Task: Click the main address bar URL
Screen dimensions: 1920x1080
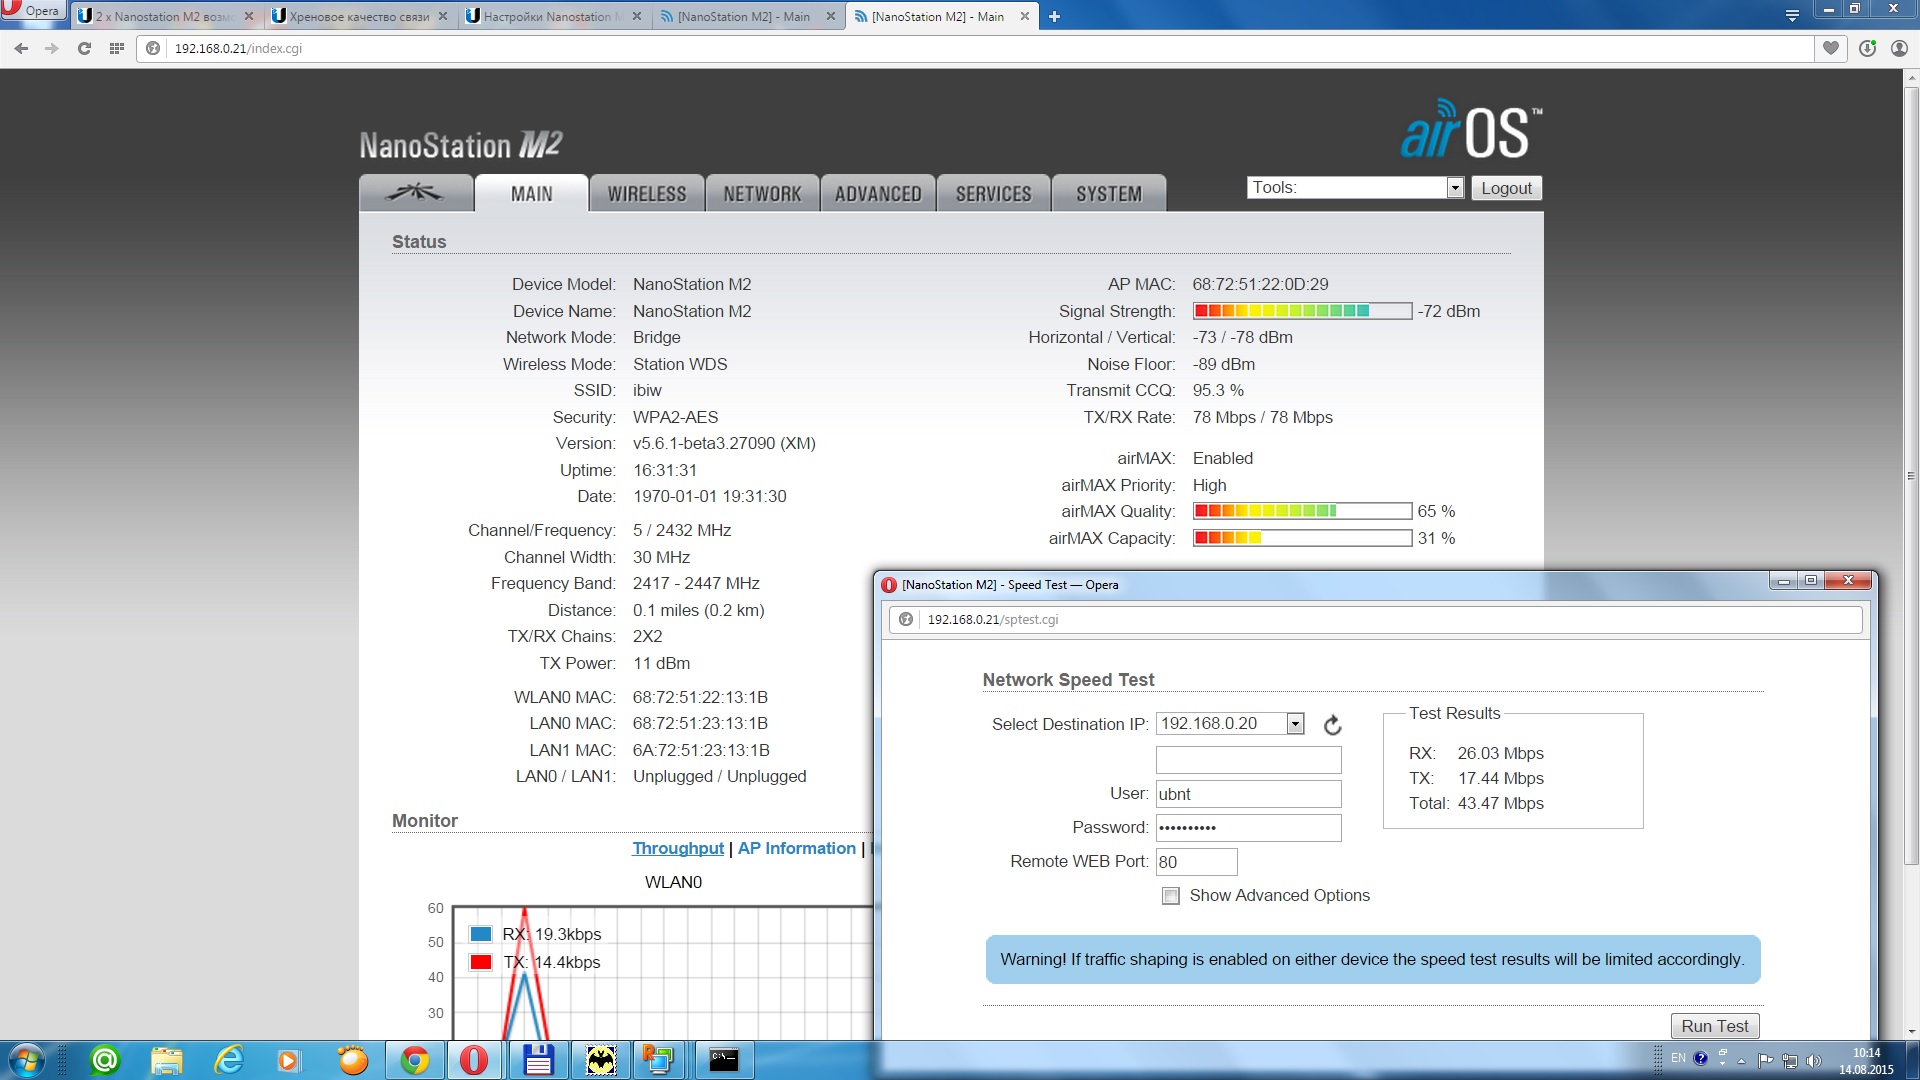Action: click(x=238, y=48)
